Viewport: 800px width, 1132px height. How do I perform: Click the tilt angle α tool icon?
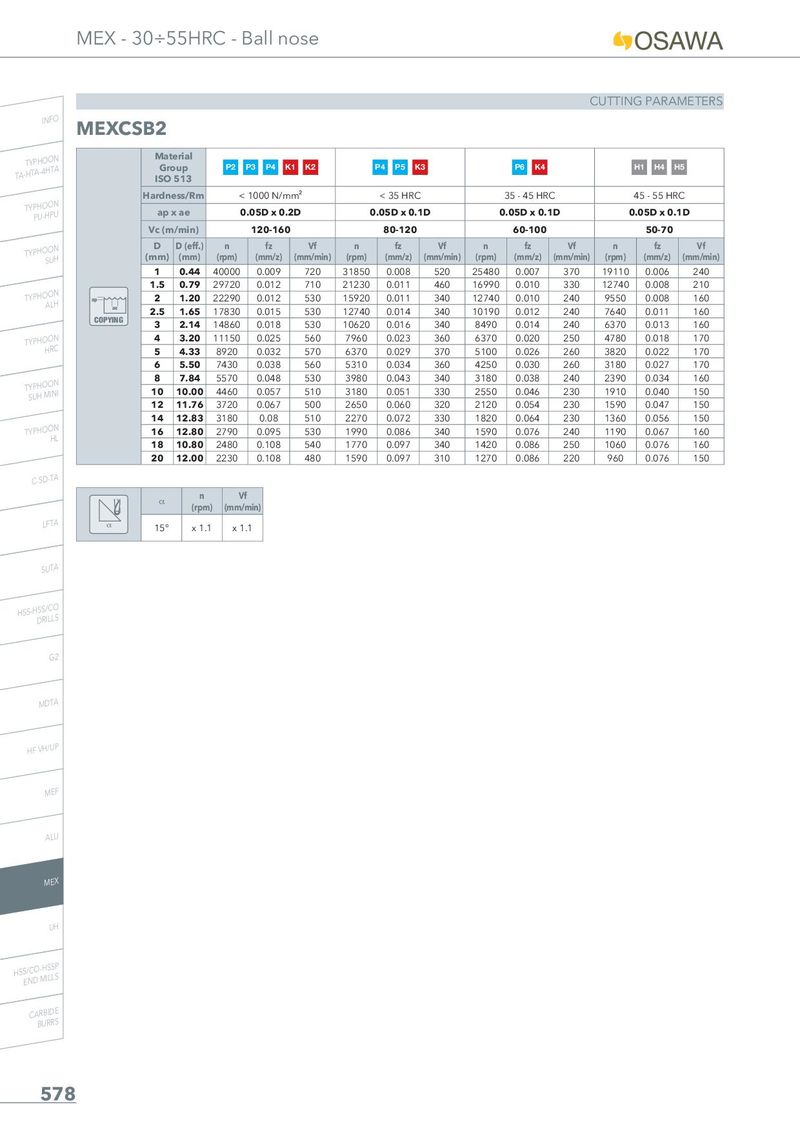(109, 514)
